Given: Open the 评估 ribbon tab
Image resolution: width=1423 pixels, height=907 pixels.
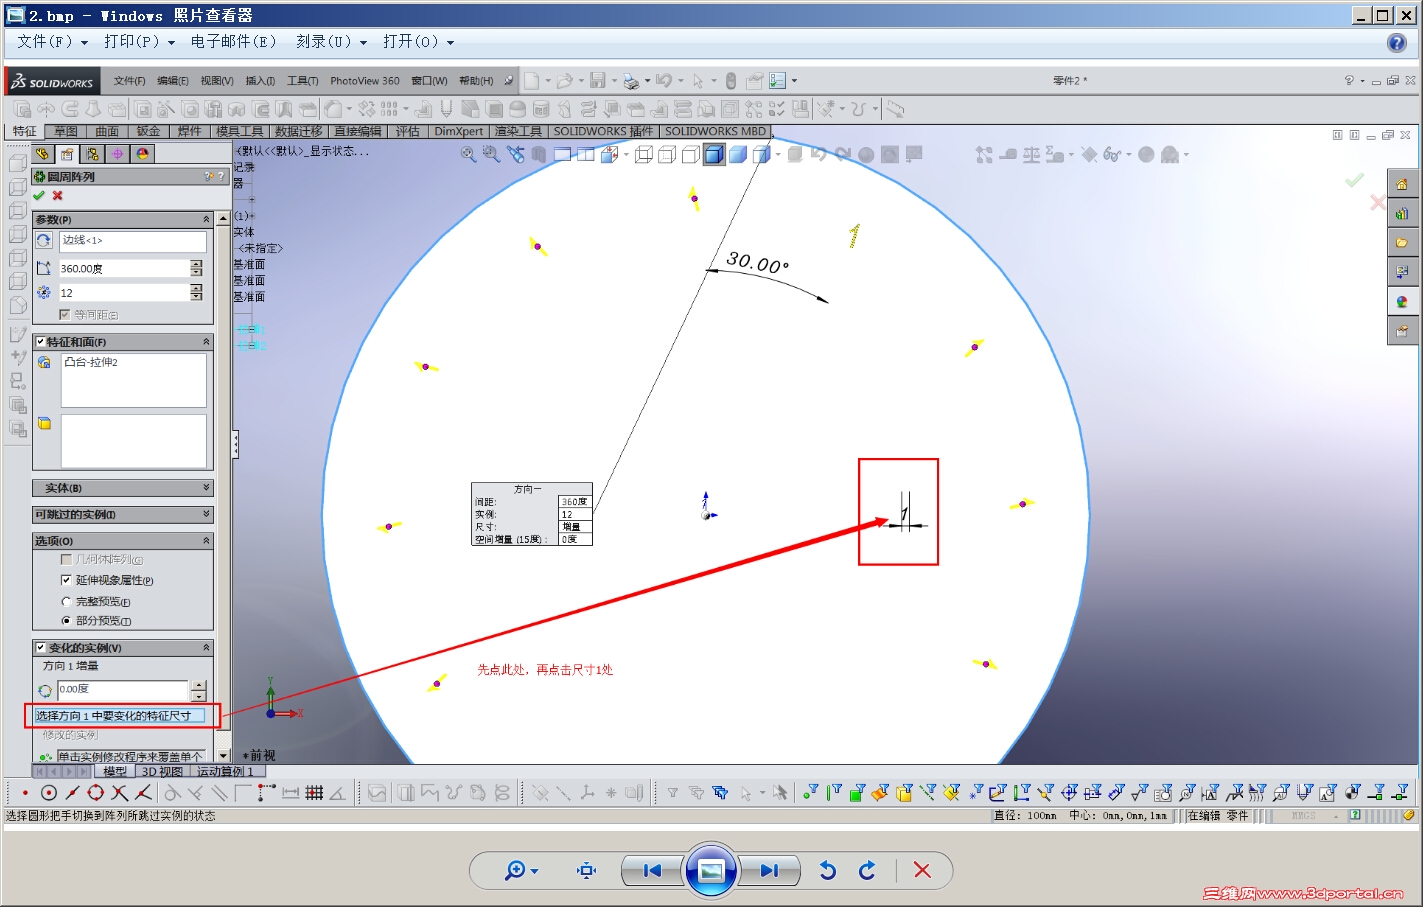Looking at the screenshot, I should tap(407, 132).
